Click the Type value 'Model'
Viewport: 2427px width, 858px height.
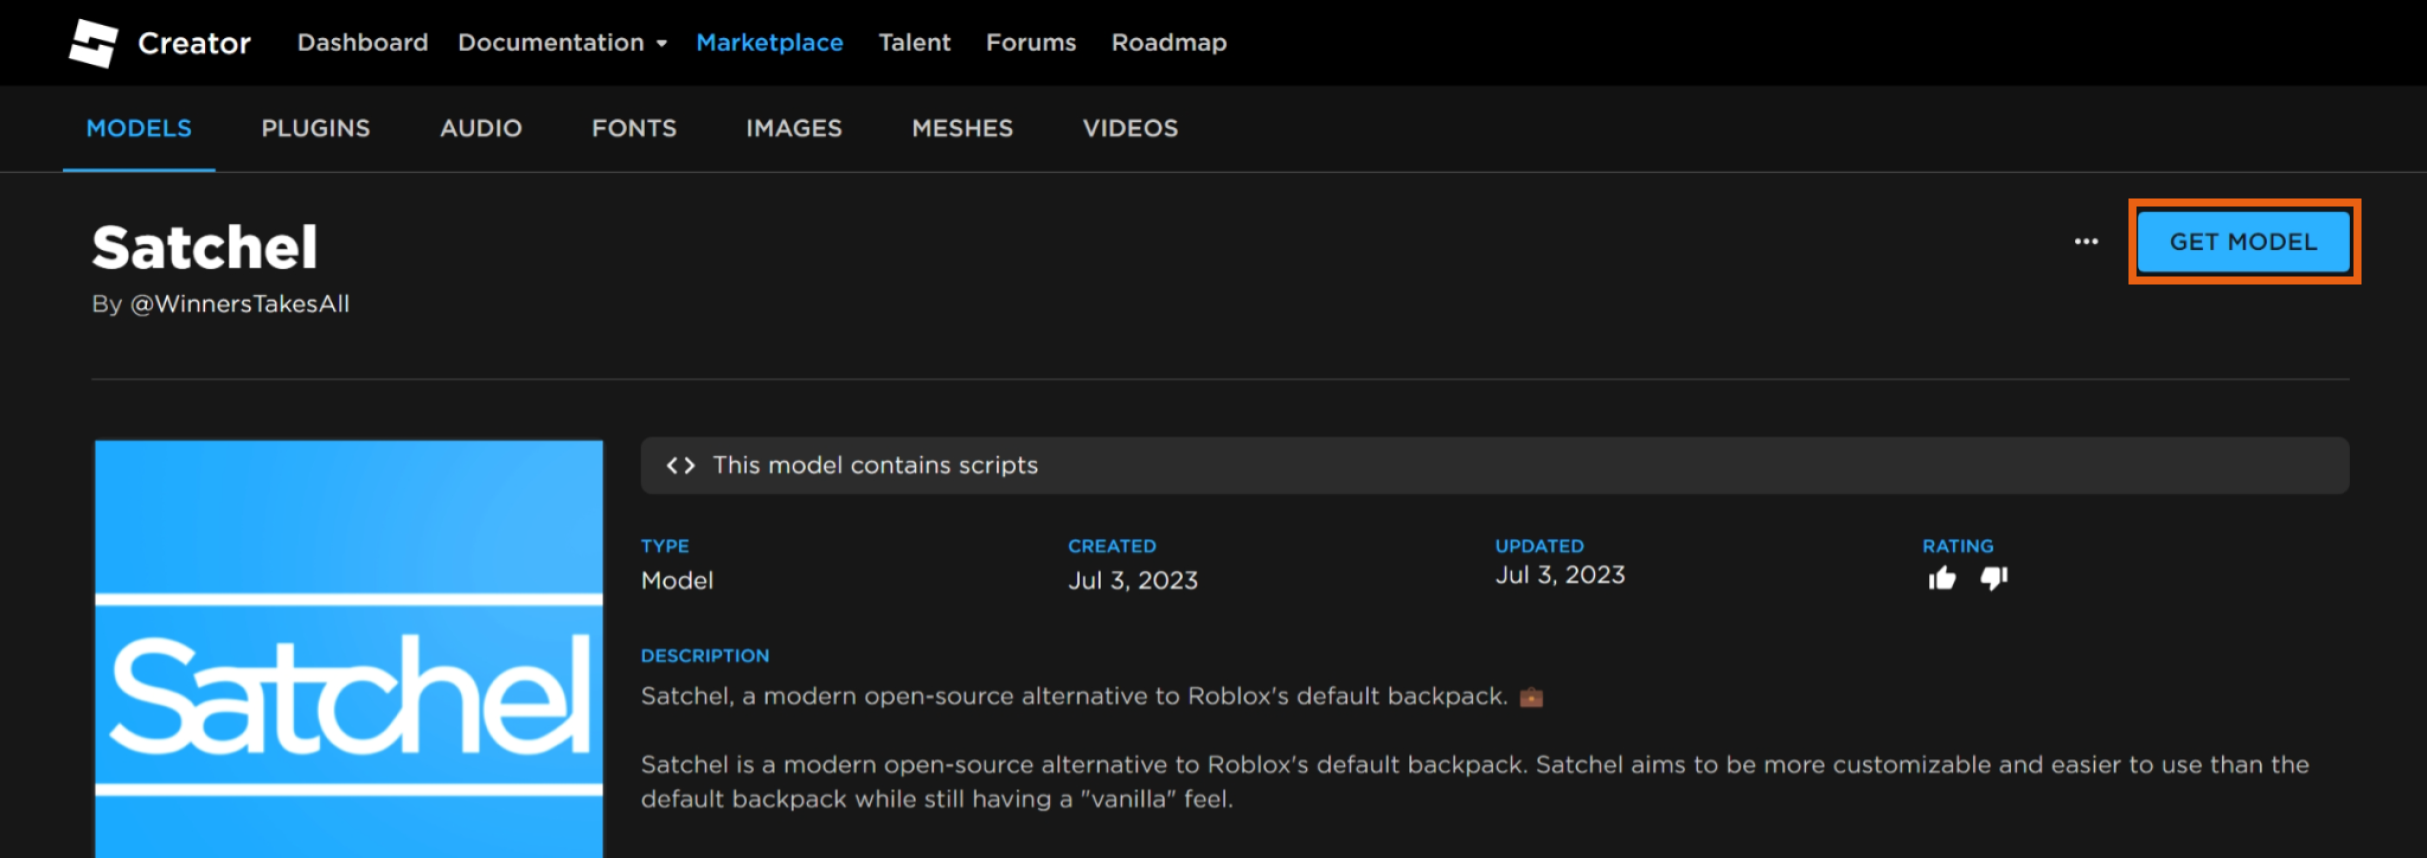click(x=677, y=580)
